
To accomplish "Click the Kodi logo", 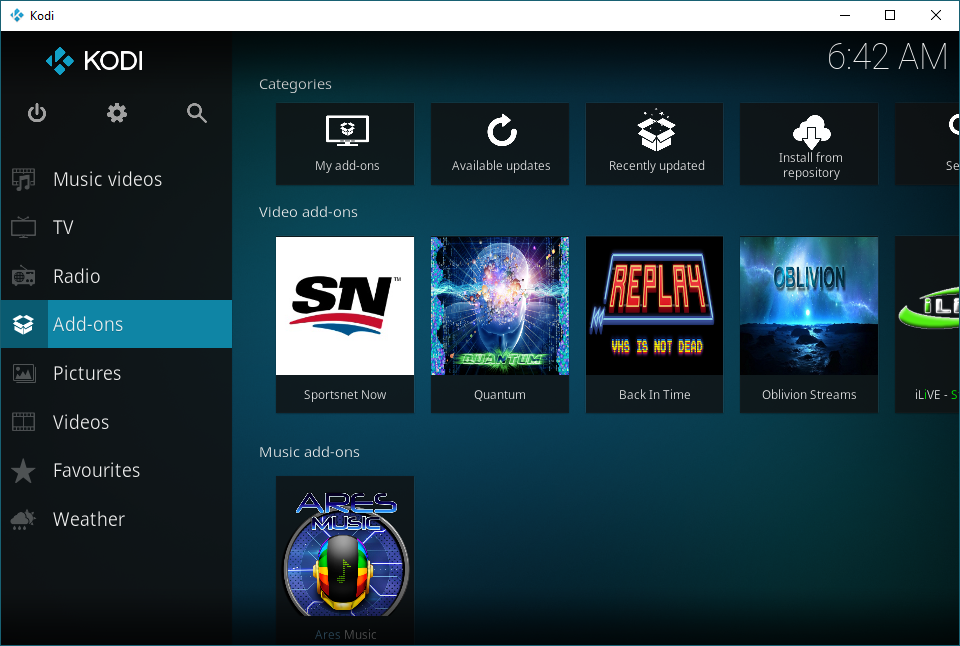I will pyautogui.click(x=94, y=61).
